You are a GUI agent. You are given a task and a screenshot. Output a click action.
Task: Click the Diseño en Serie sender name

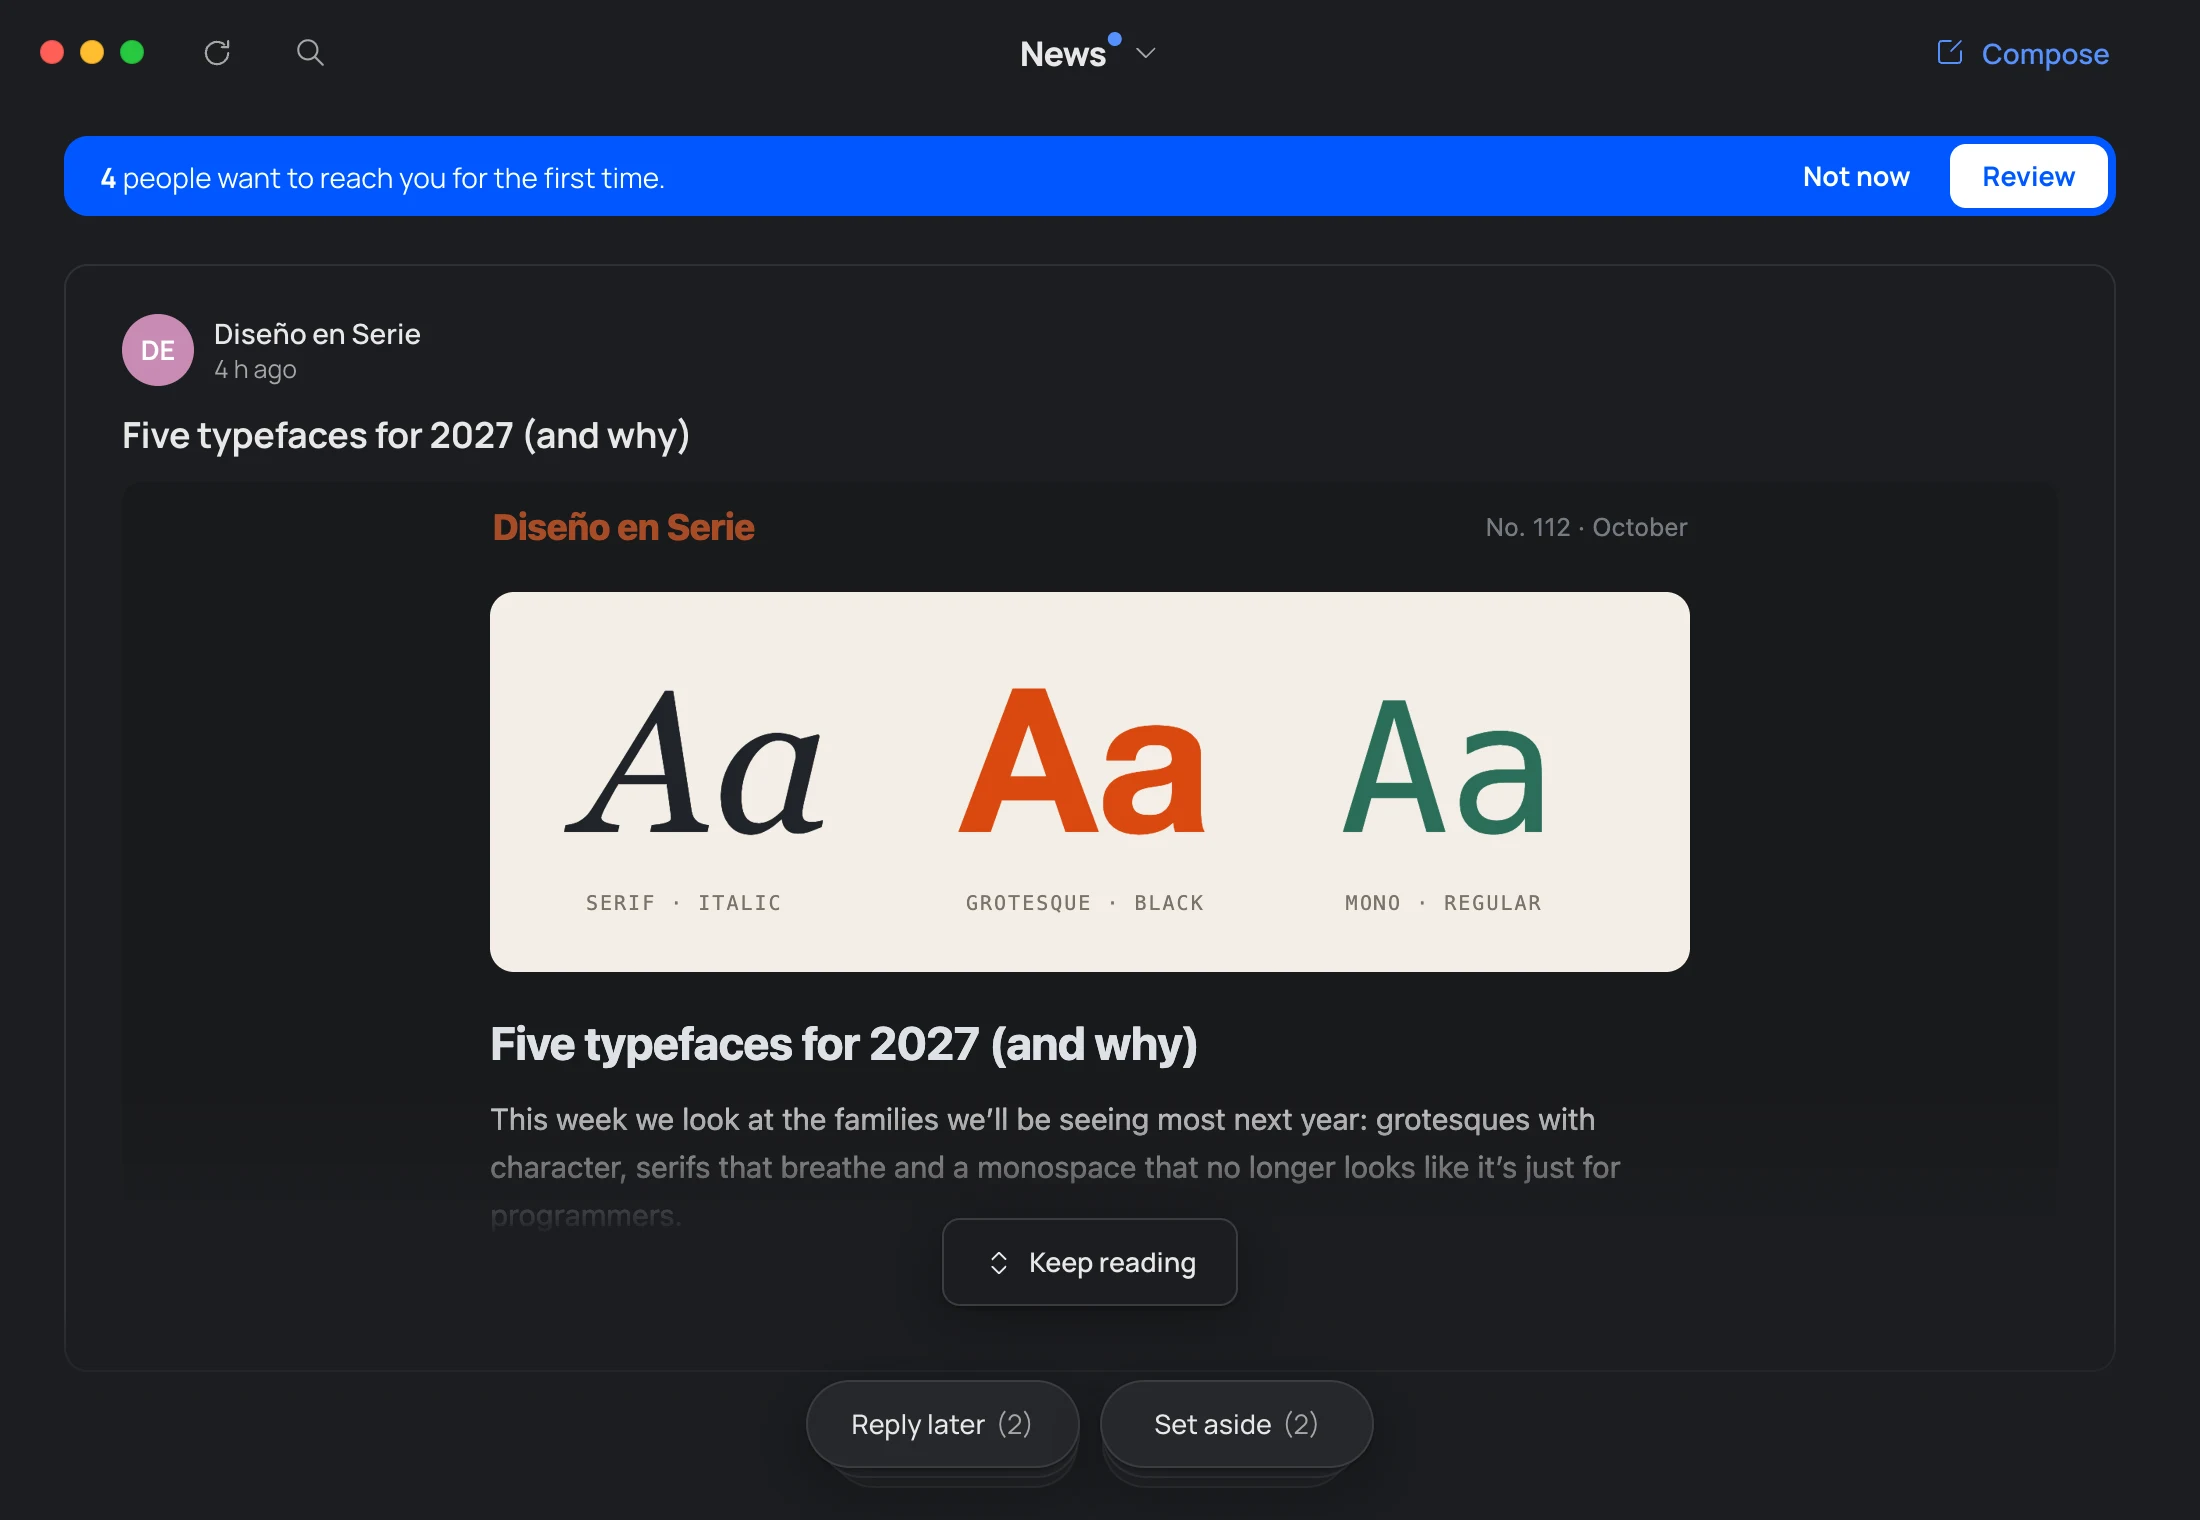point(317,334)
